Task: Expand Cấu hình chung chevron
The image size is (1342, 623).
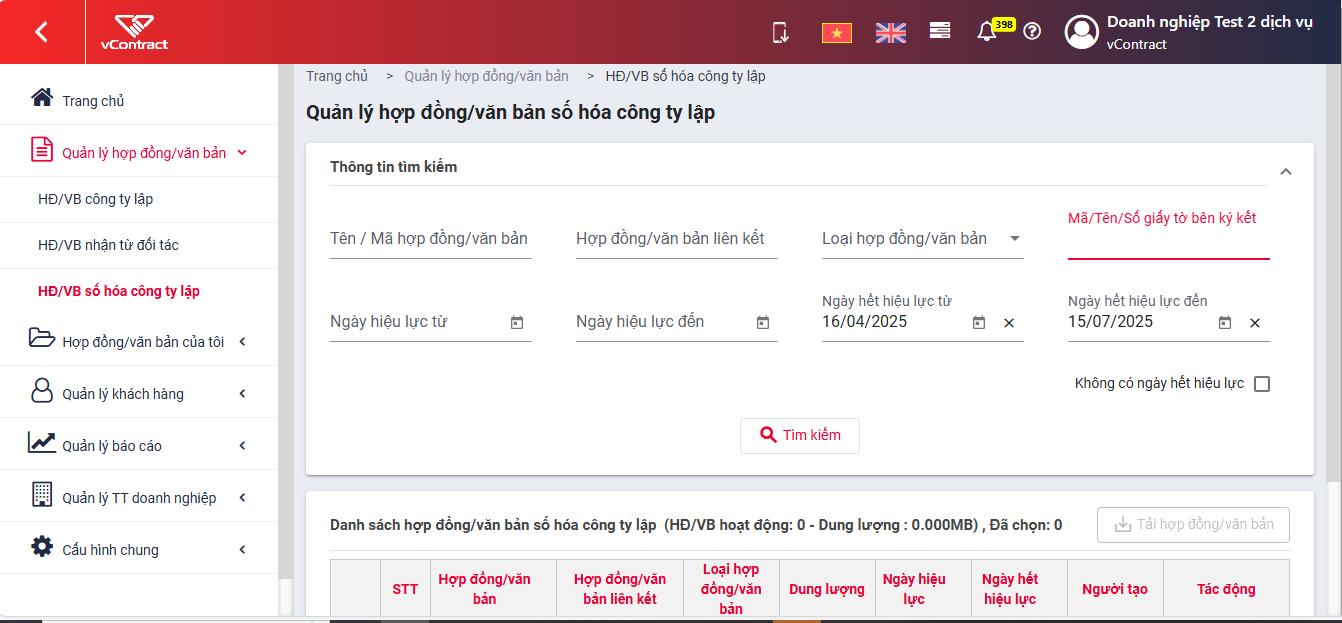Action: click(242, 550)
